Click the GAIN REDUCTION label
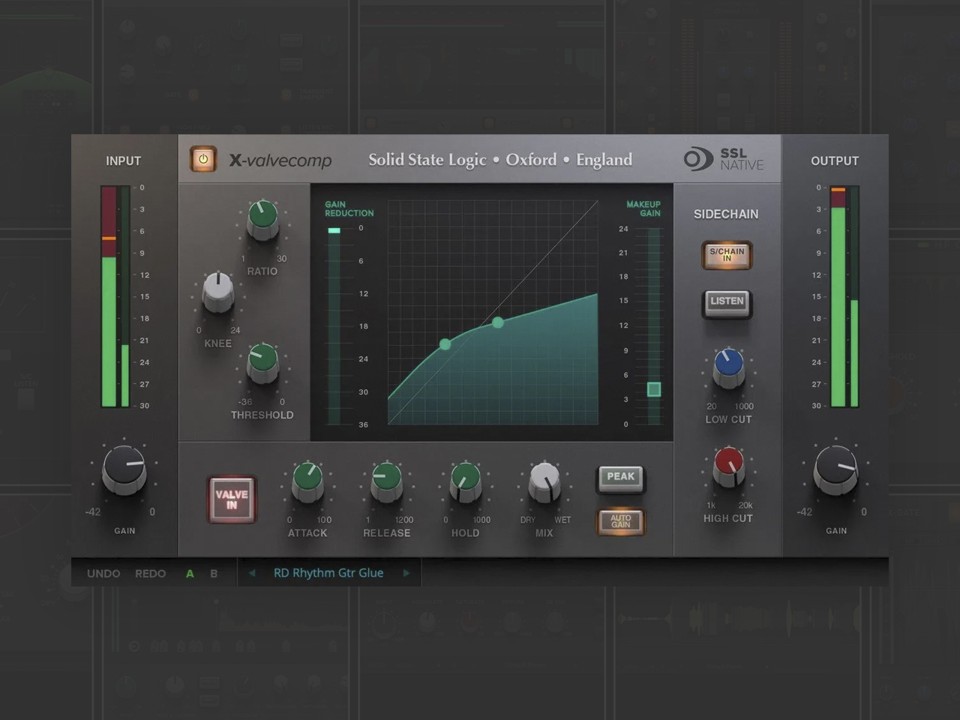 point(349,209)
